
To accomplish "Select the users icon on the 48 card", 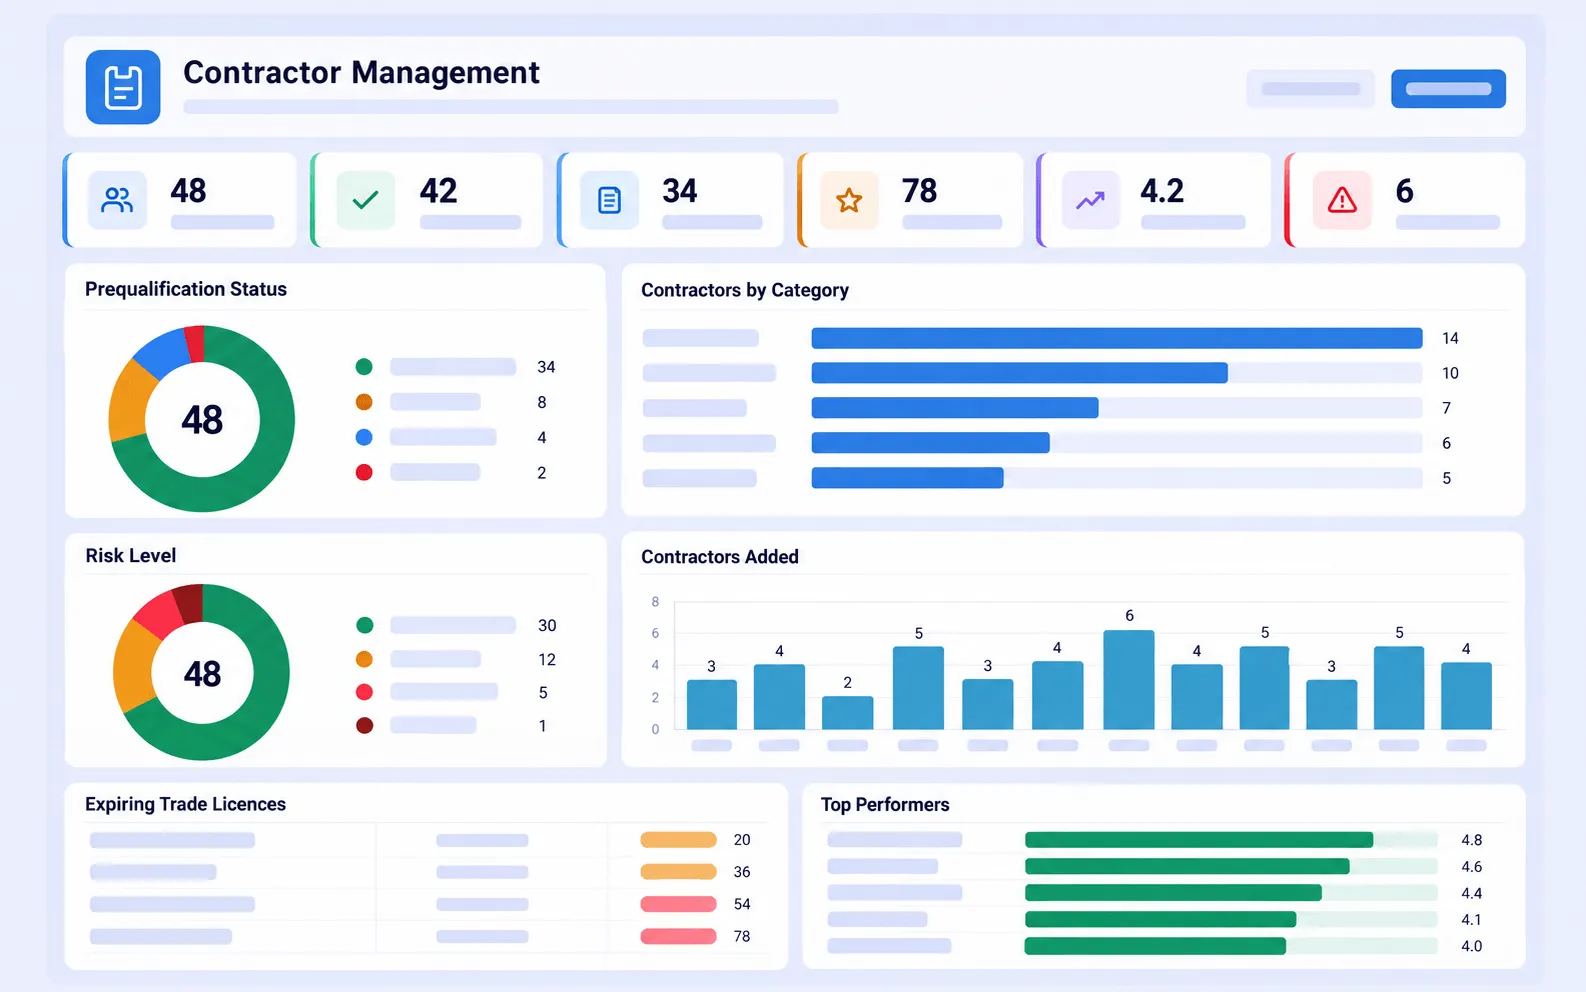I will point(117,200).
